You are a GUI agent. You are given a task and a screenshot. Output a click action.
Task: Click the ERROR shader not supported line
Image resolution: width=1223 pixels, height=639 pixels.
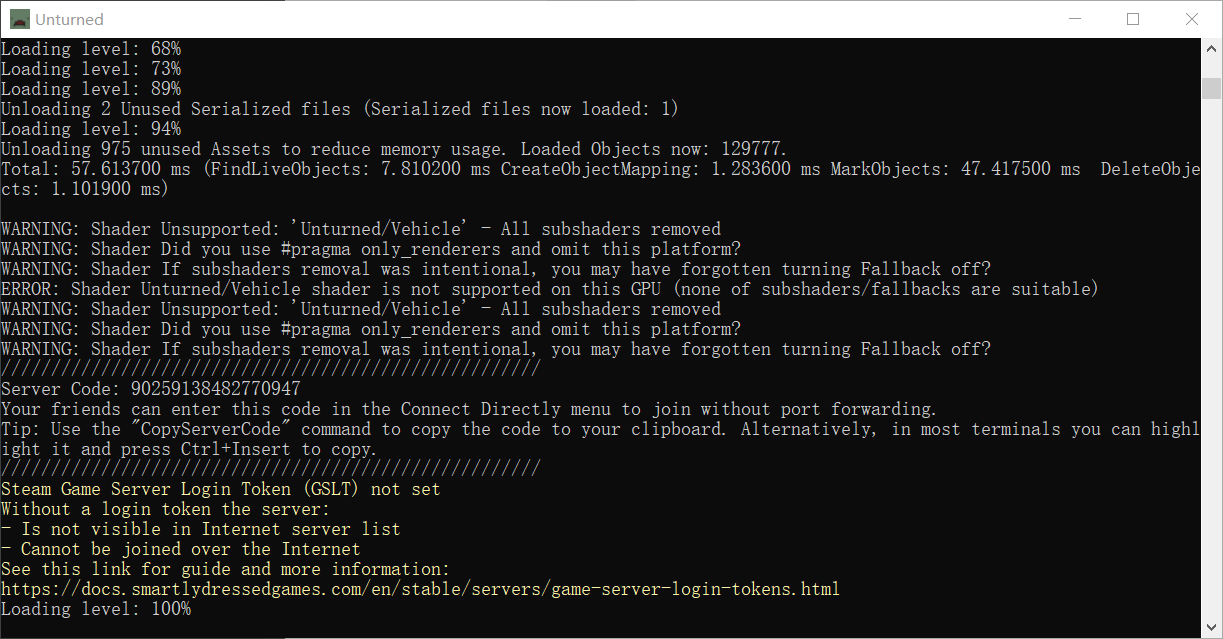pyautogui.click(x=550, y=289)
